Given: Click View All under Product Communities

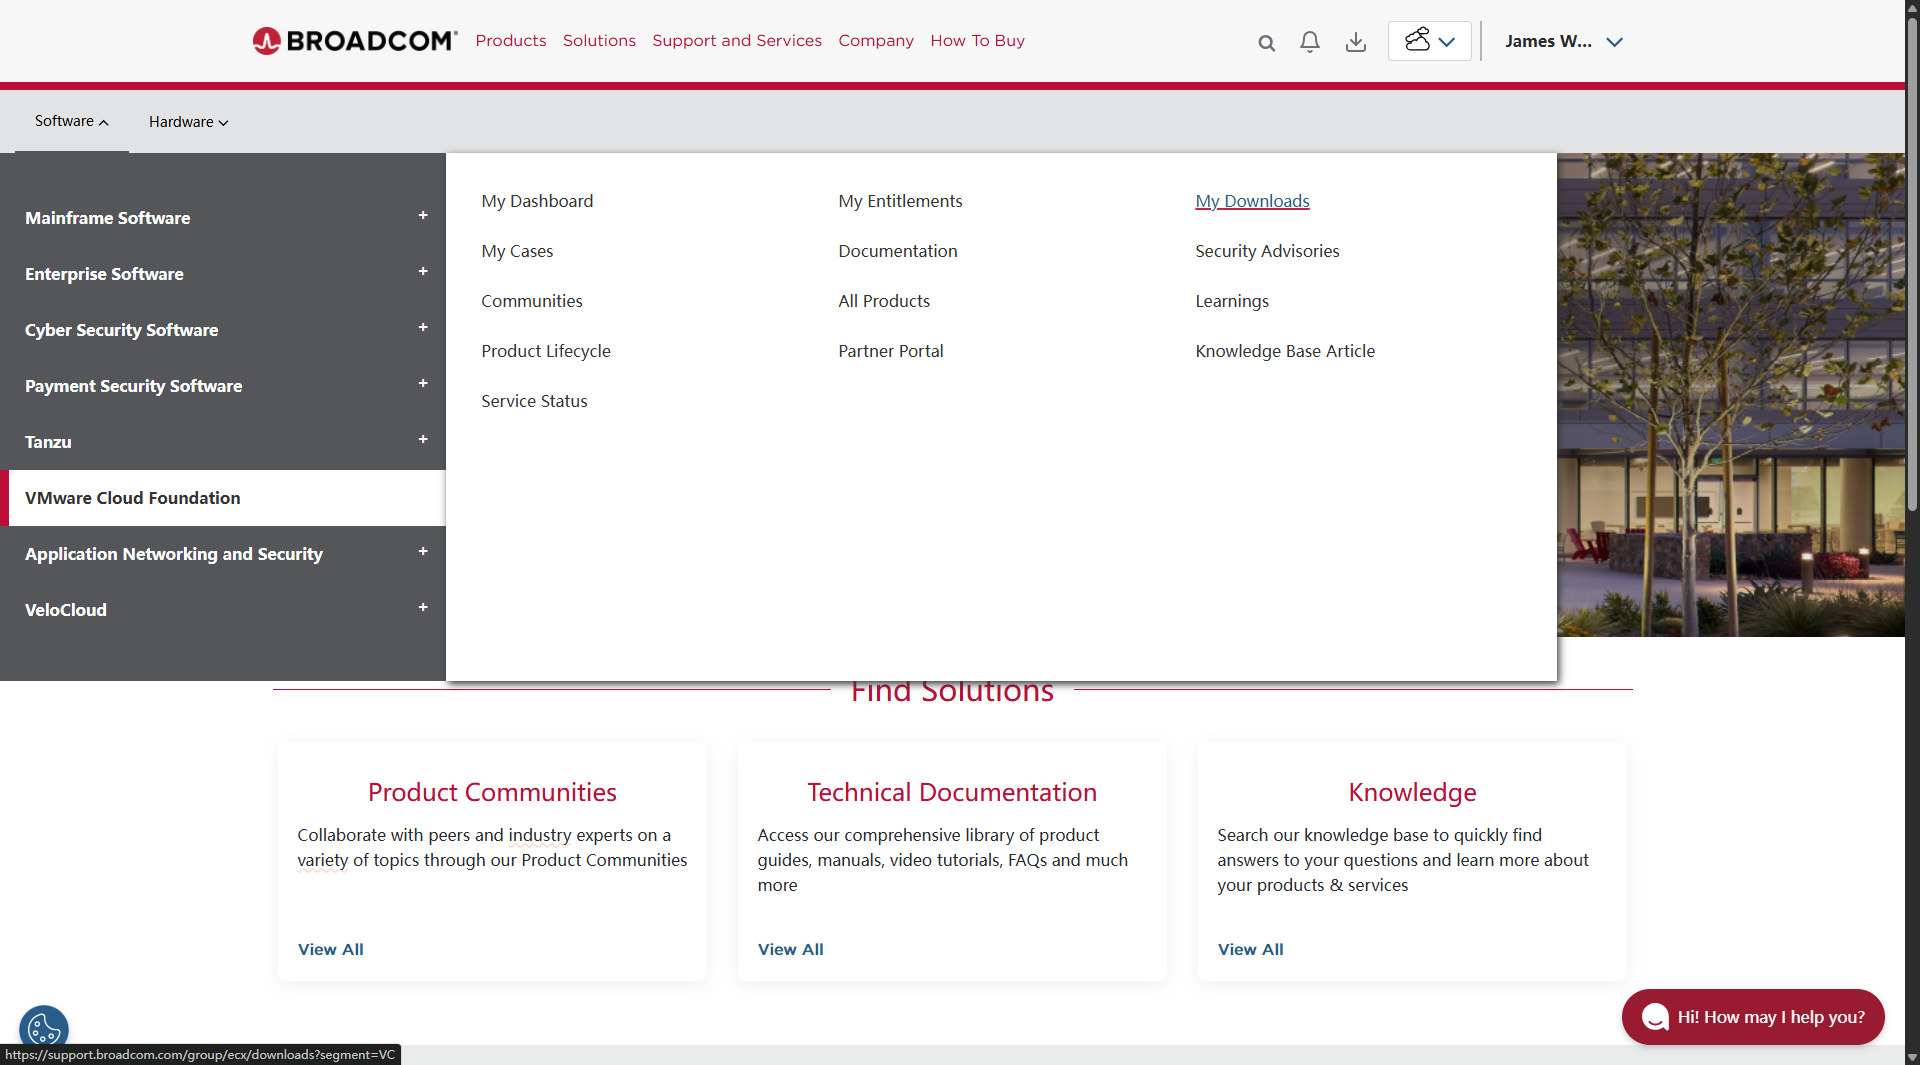Looking at the screenshot, I should pos(330,949).
